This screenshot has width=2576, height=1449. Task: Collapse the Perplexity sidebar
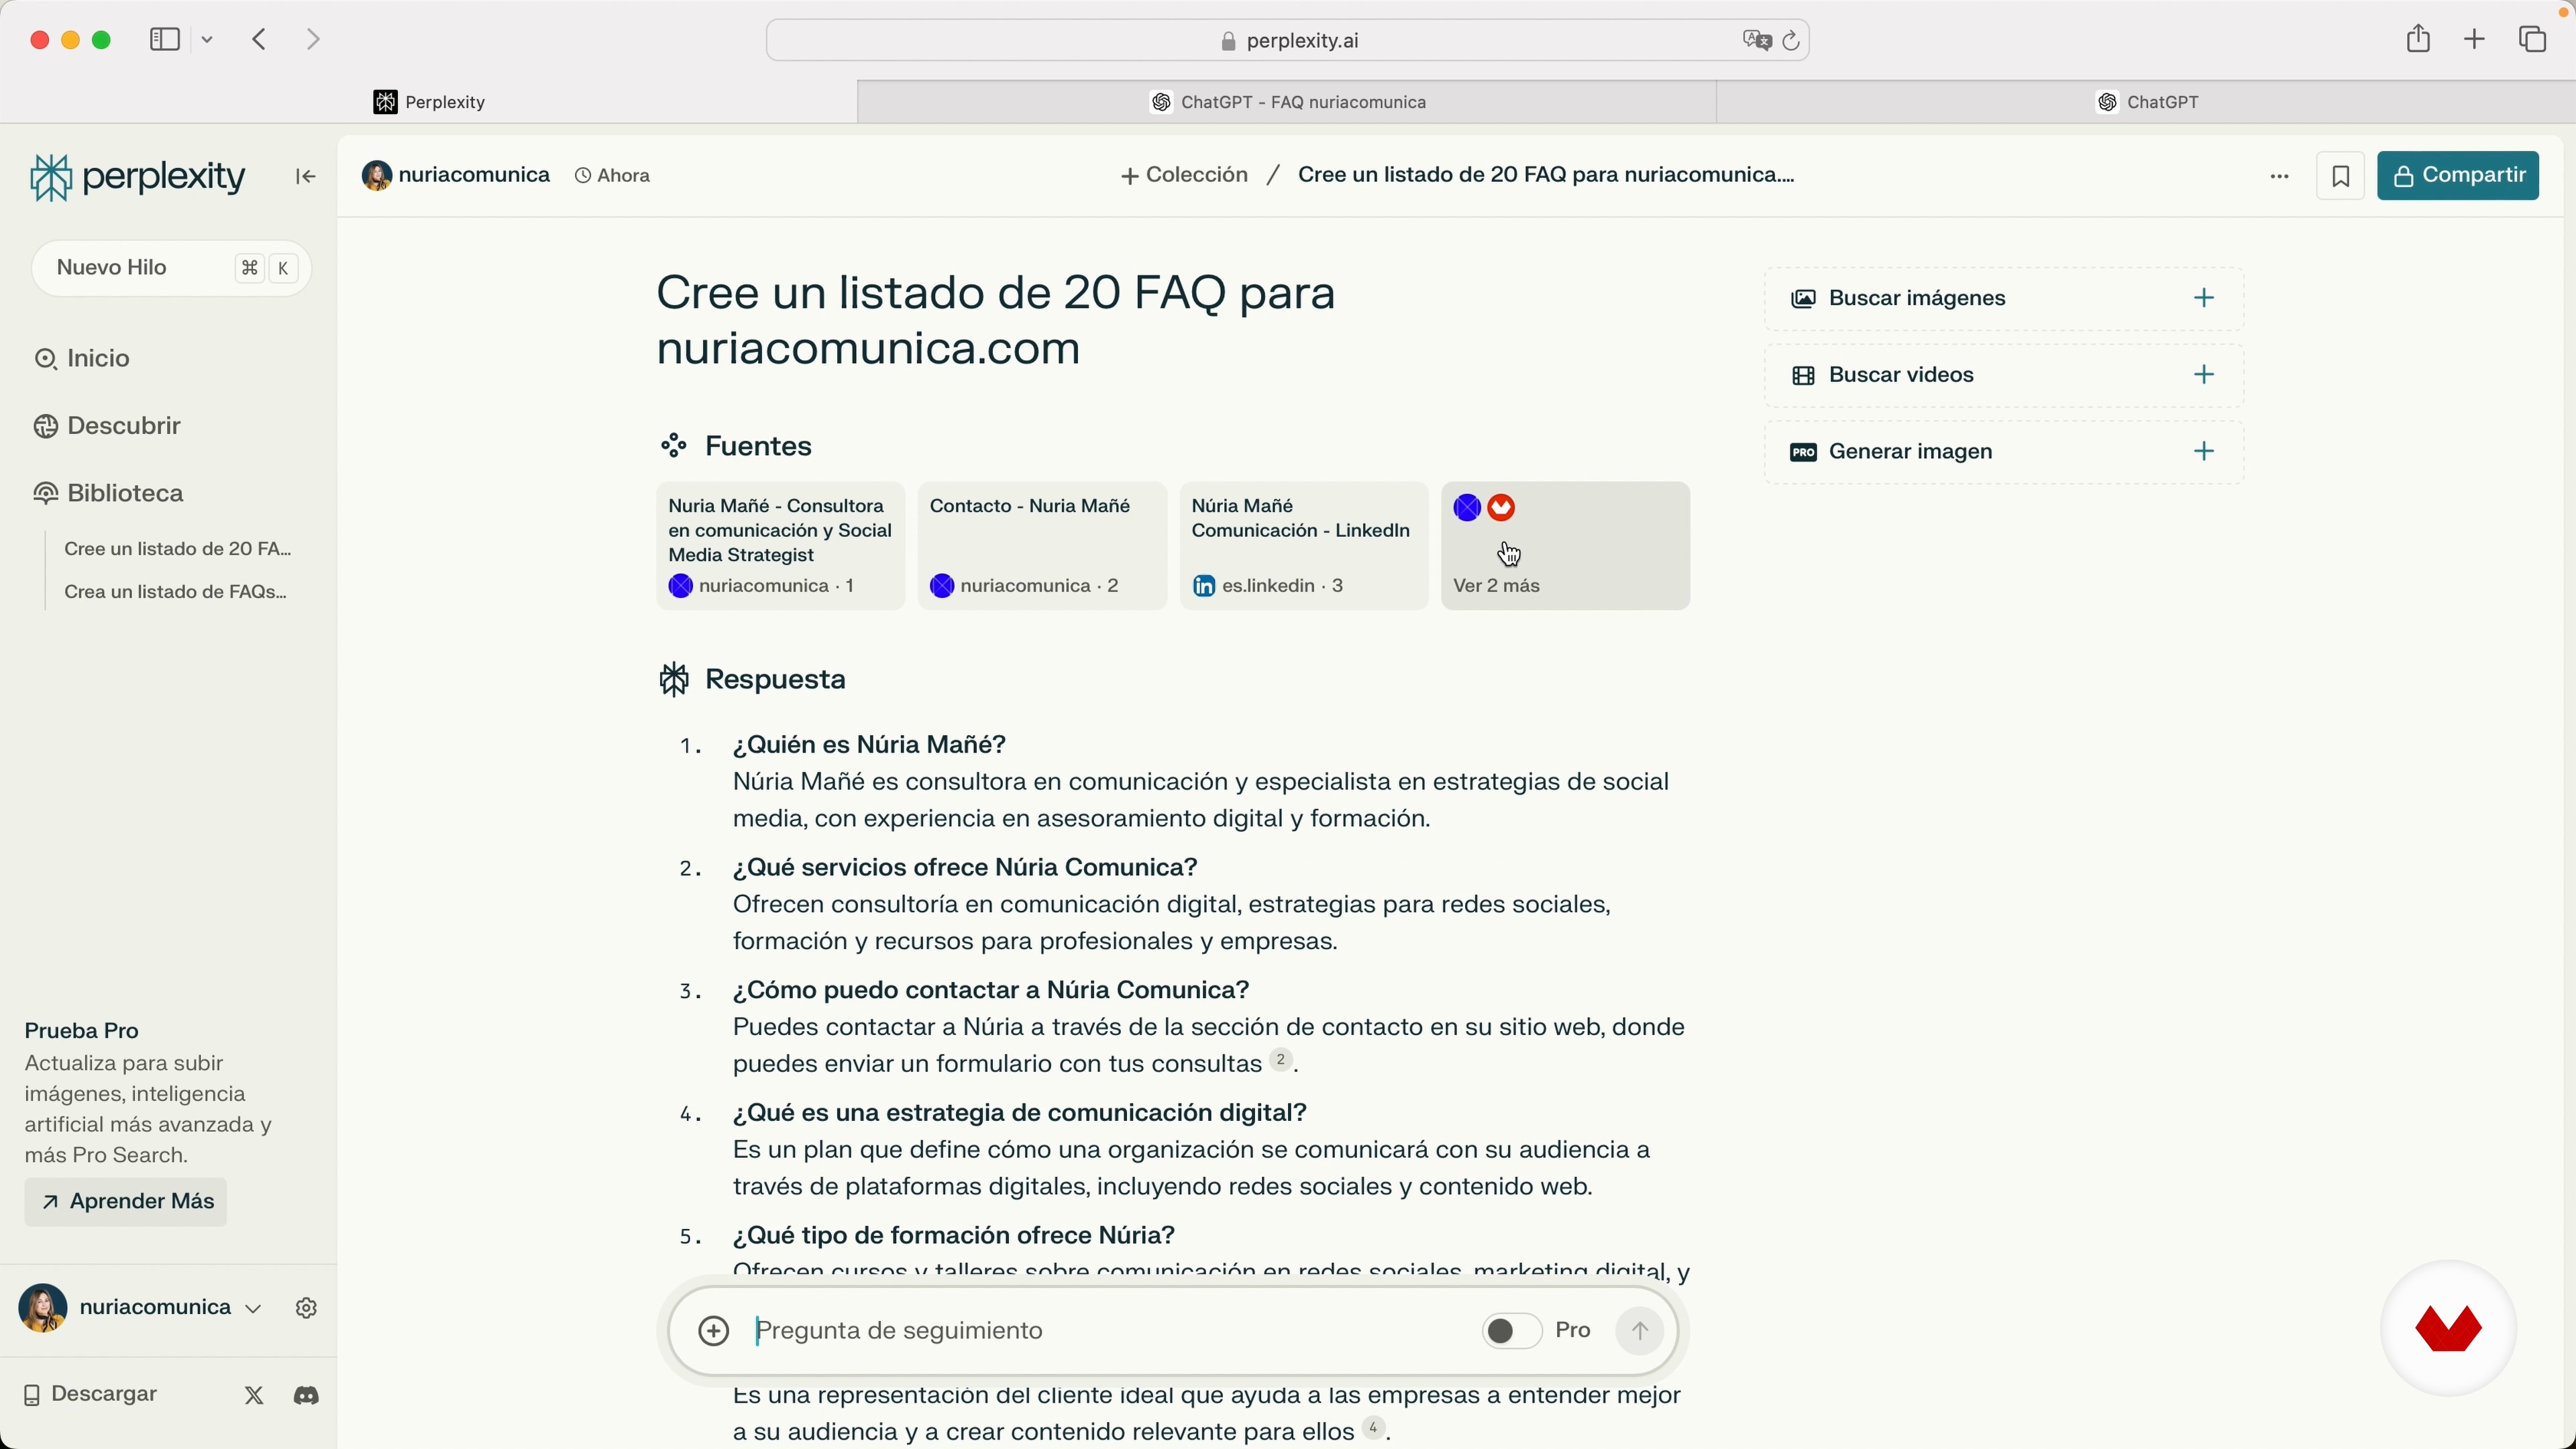tap(306, 177)
